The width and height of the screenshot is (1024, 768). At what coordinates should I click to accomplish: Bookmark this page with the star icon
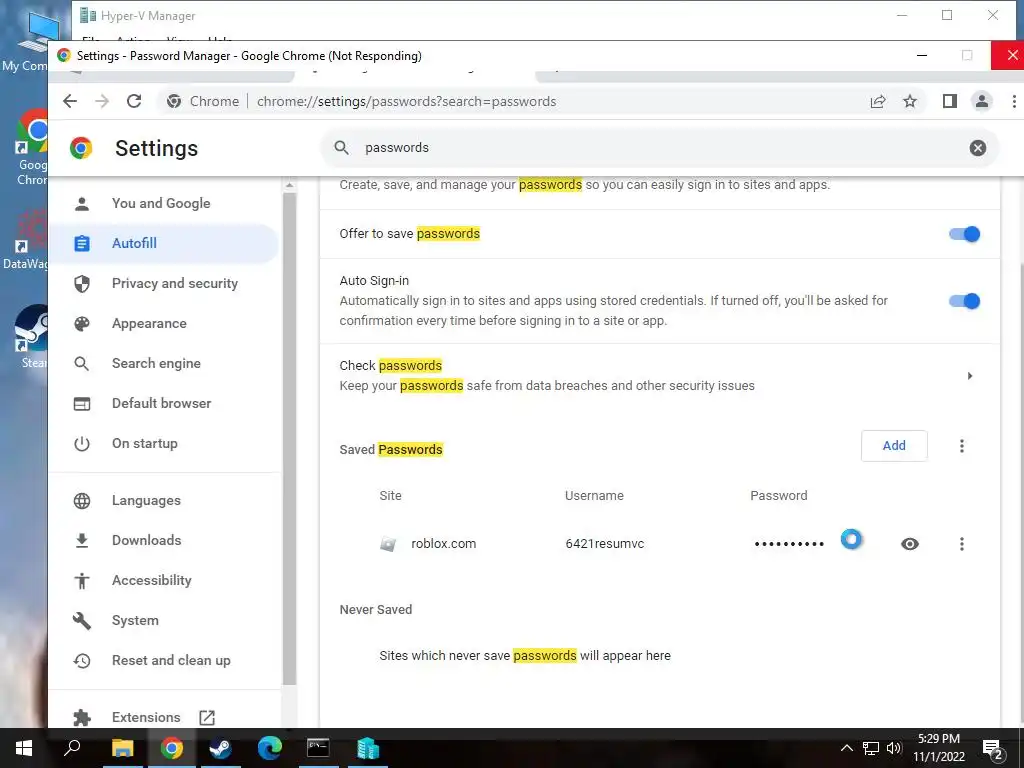coord(910,101)
